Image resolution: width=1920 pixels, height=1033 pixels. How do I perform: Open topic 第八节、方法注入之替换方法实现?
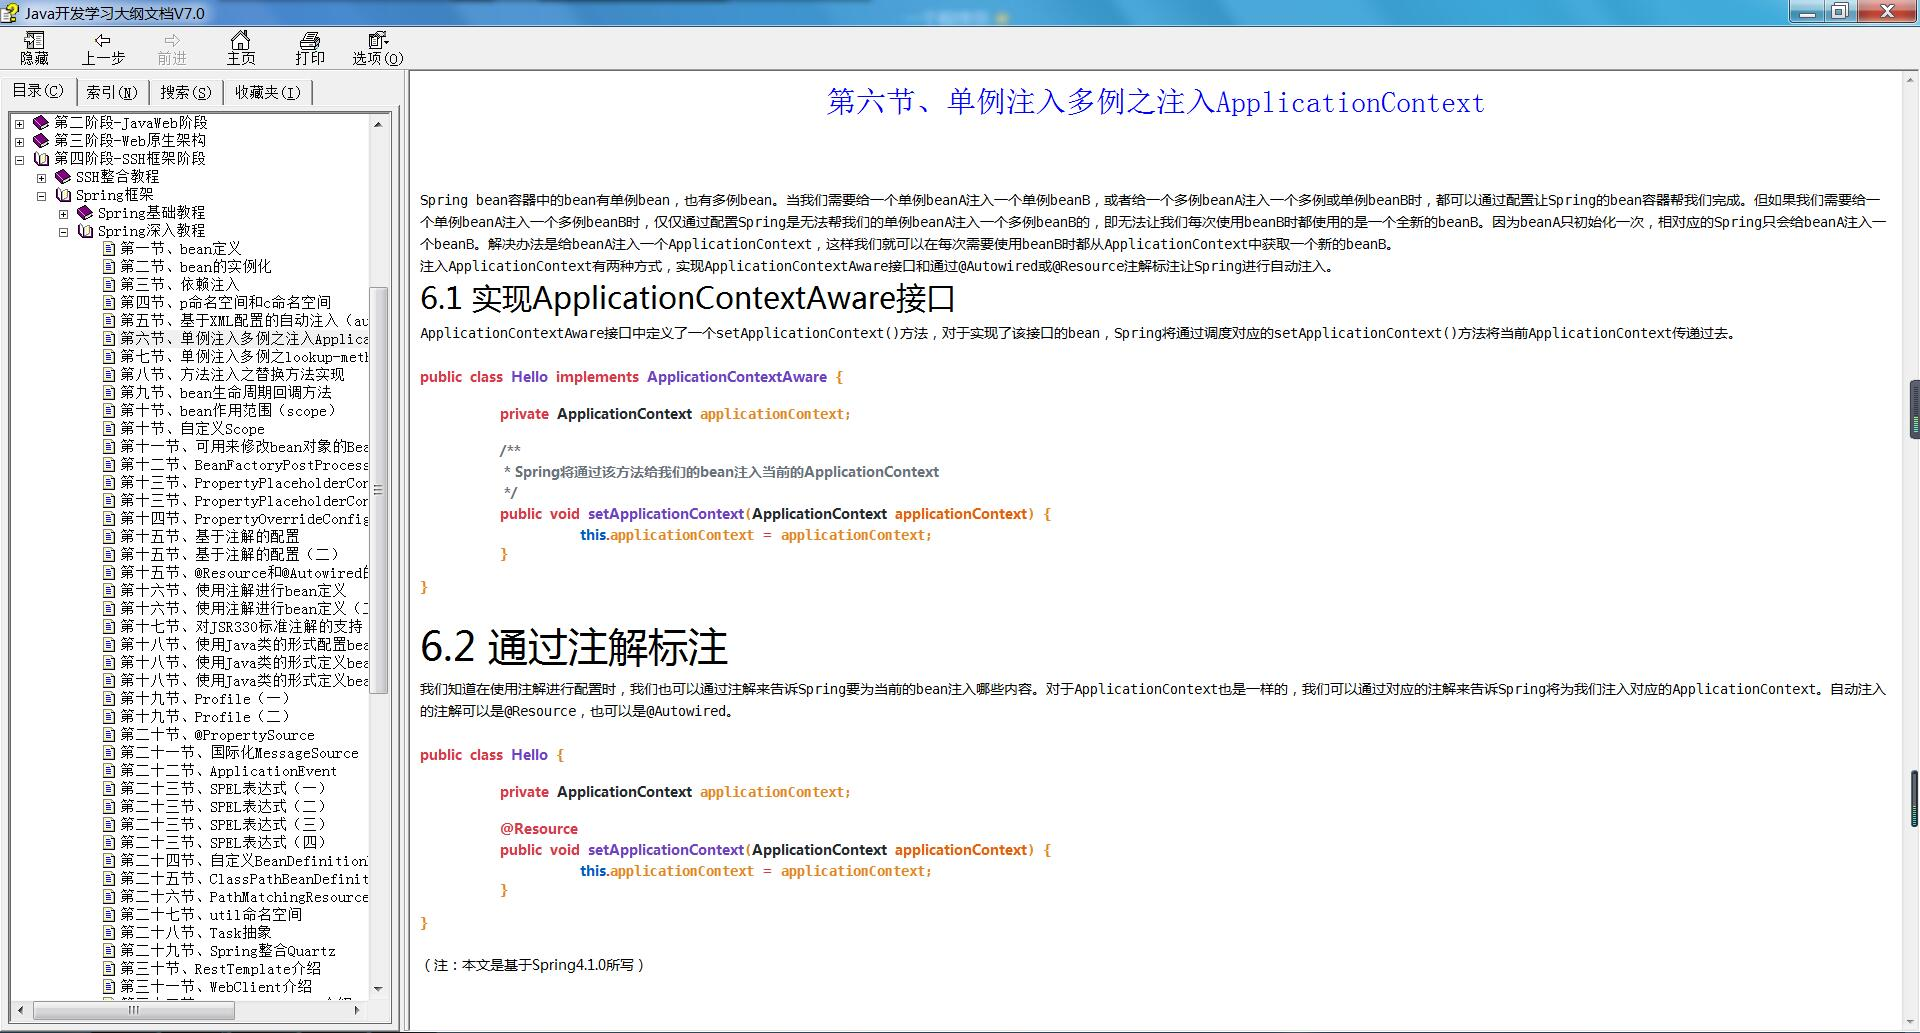pos(232,375)
